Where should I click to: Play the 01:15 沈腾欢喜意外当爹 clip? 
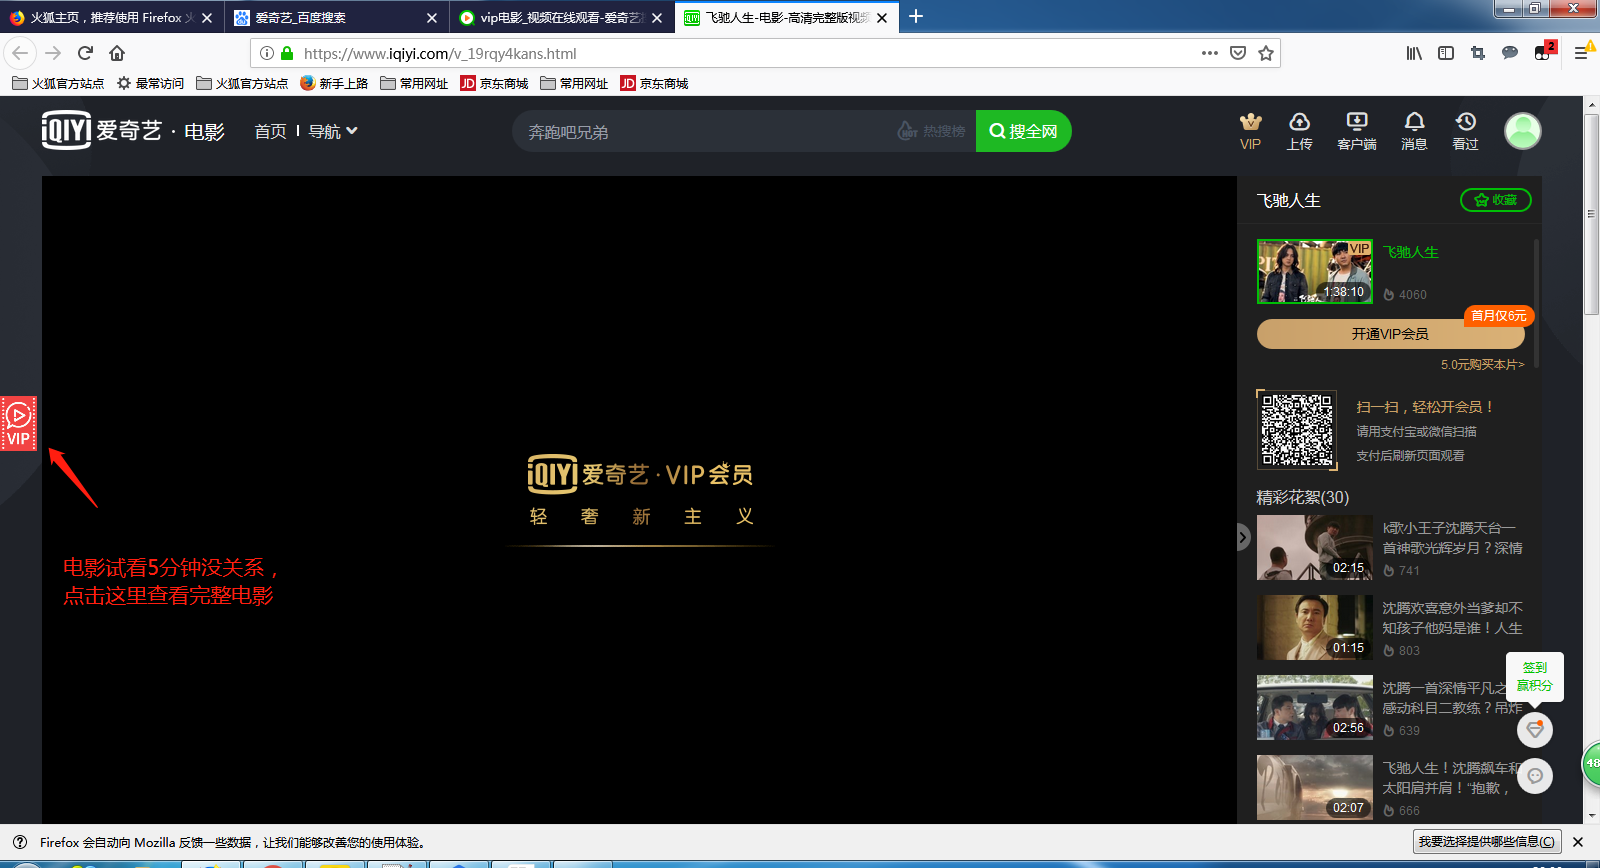pyautogui.click(x=1315, y=627)
